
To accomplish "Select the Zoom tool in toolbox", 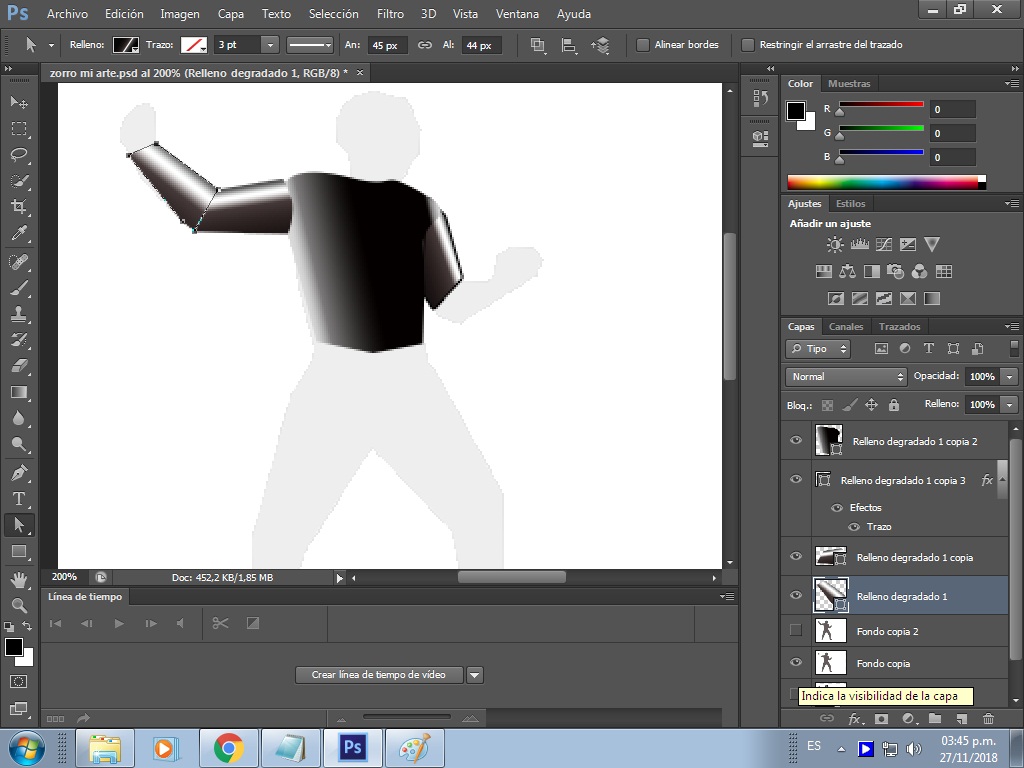I will click(19, 605).
